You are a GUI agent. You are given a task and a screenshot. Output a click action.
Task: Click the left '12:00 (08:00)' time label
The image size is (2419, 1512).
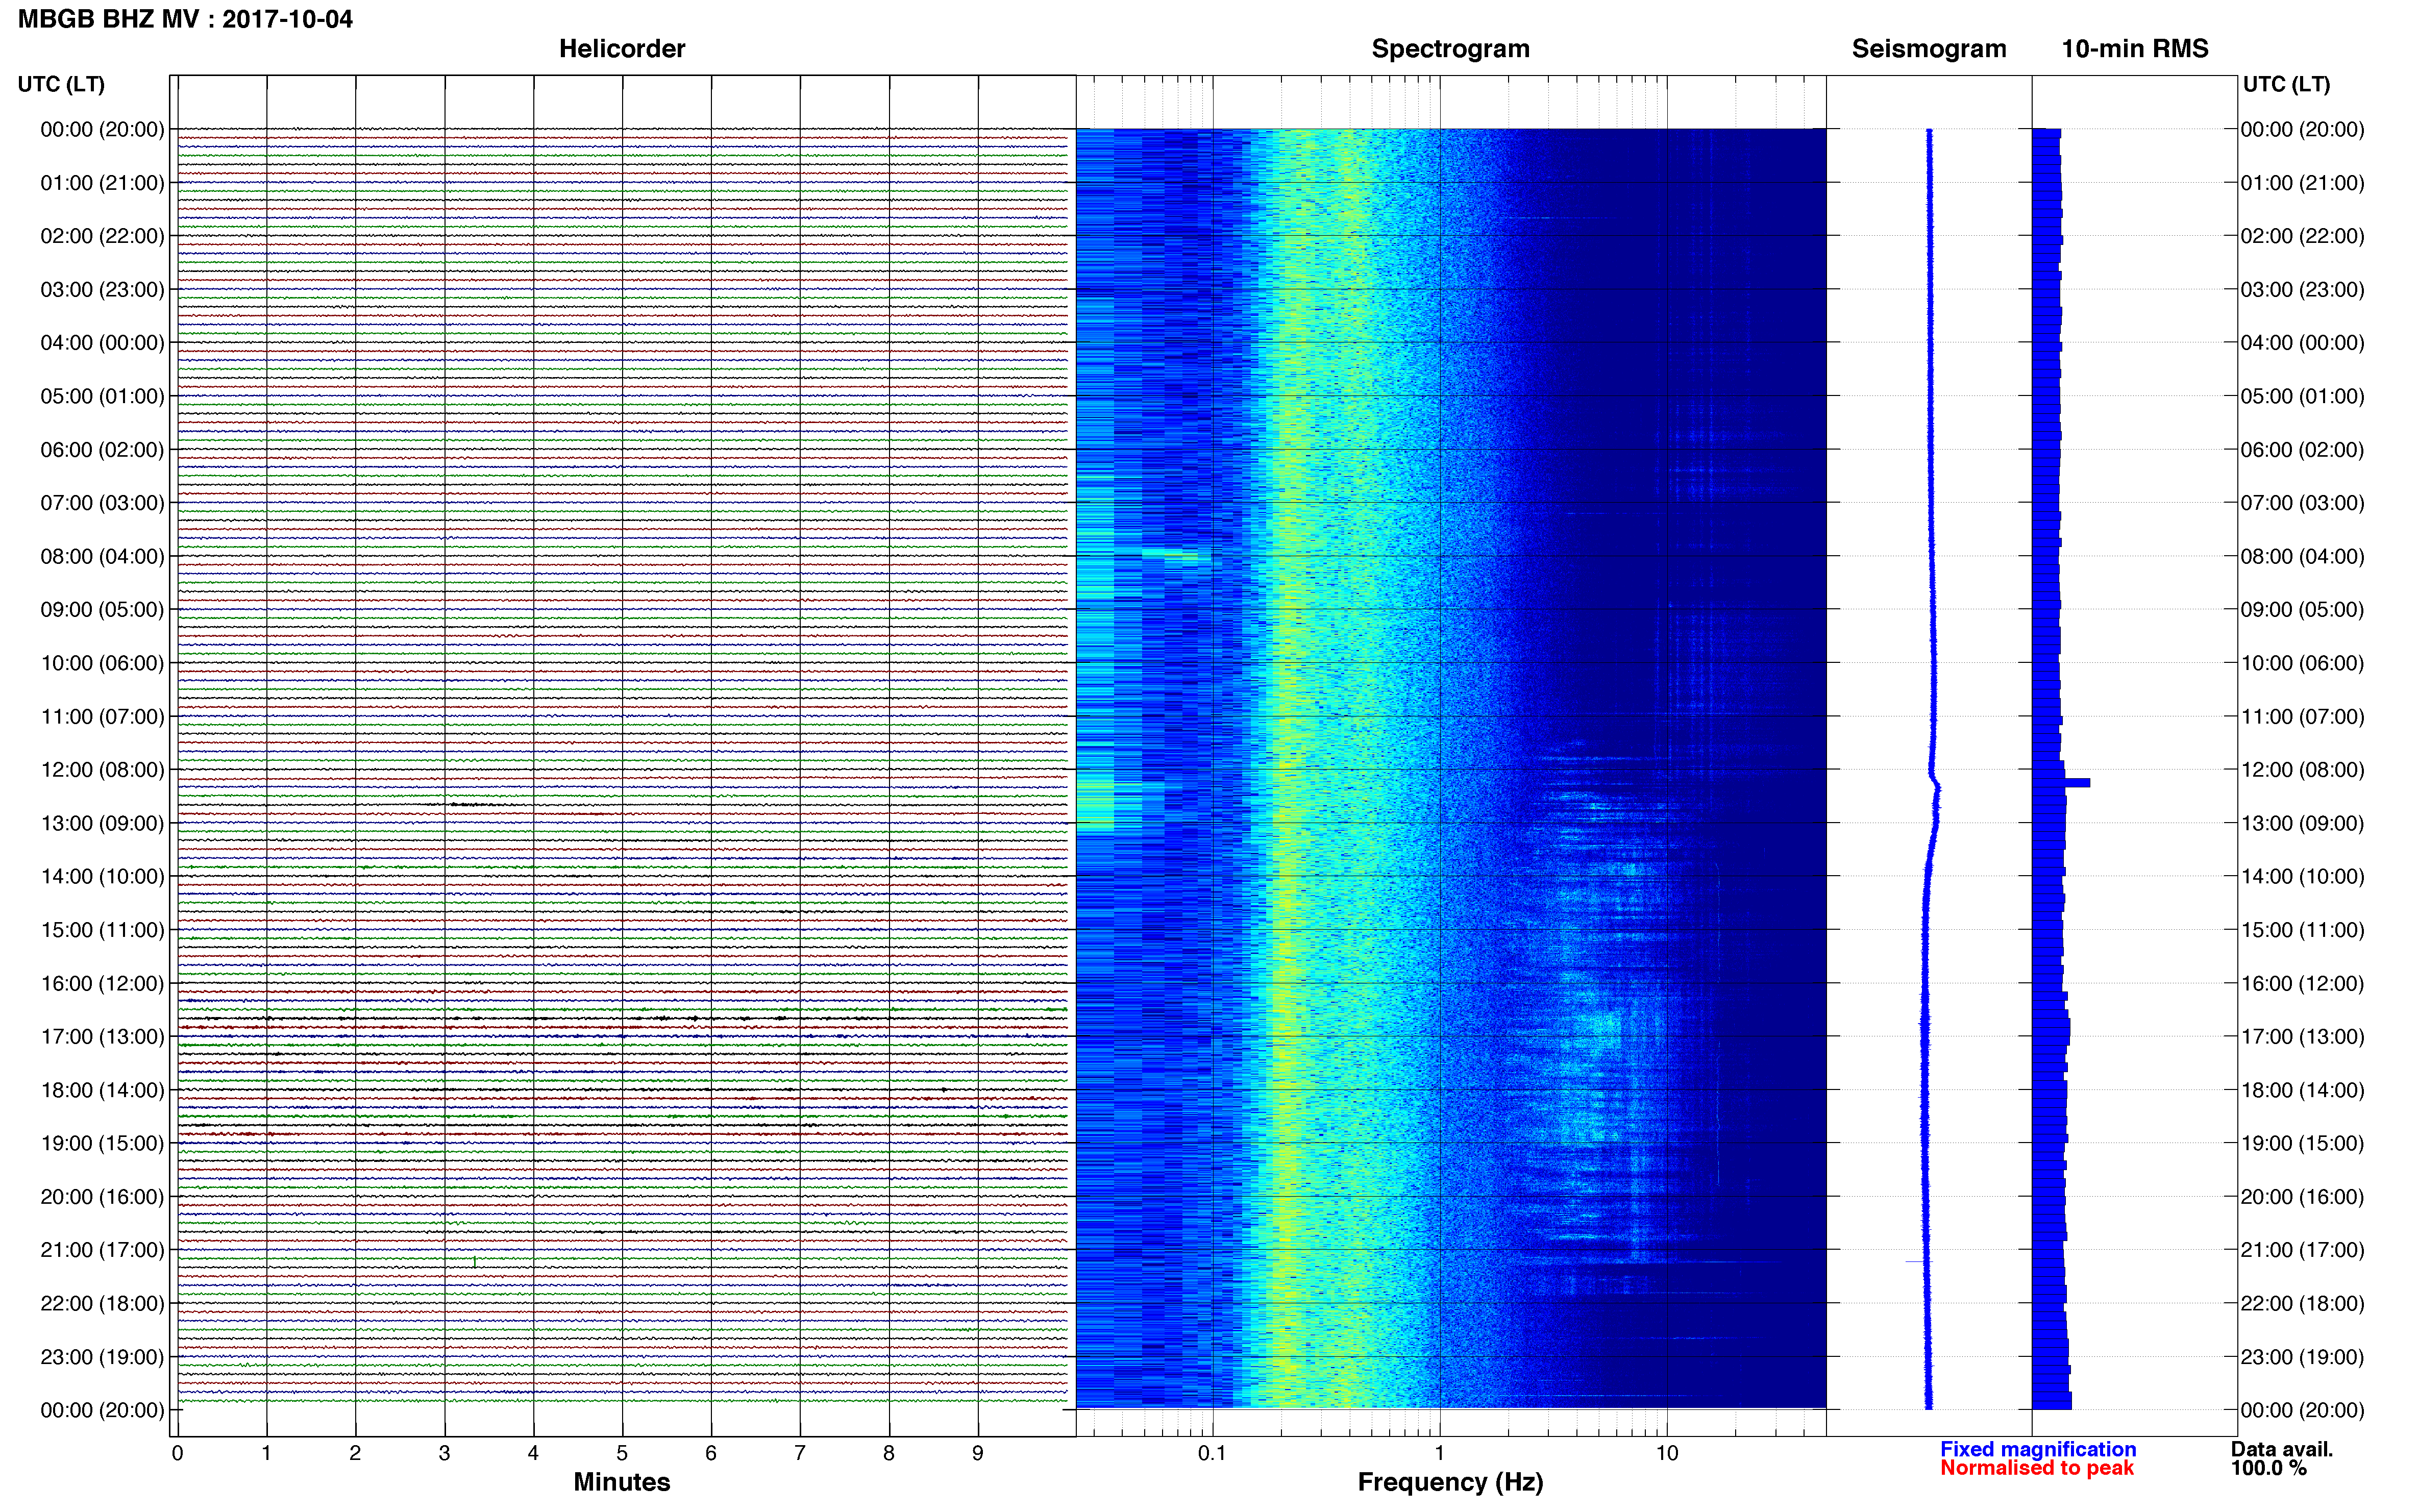point(102,770)
